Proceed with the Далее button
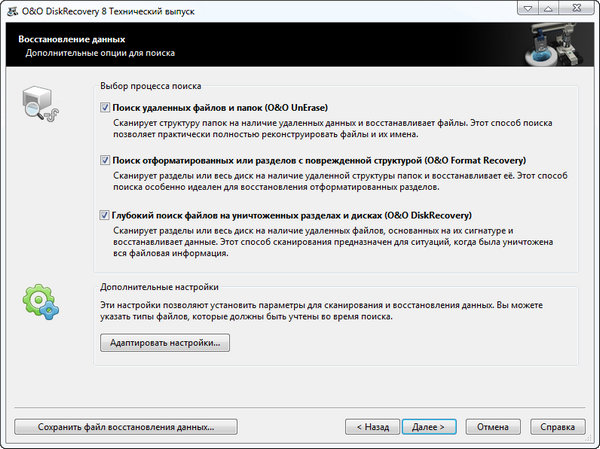Viewport: 600px width, 449px height. click(x=428, y=426)
